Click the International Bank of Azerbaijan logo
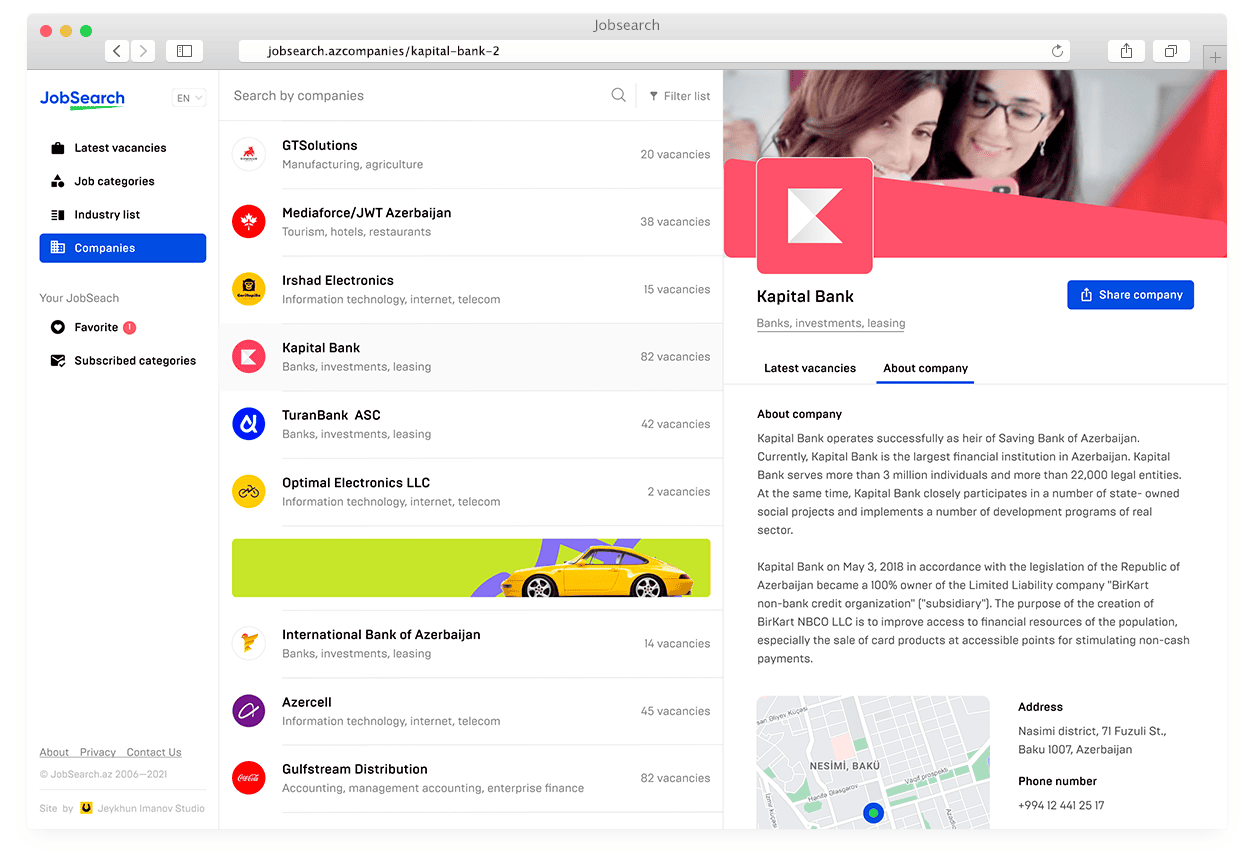The width and height of the screenshot is (1254, 866). [x=249, y=644]
